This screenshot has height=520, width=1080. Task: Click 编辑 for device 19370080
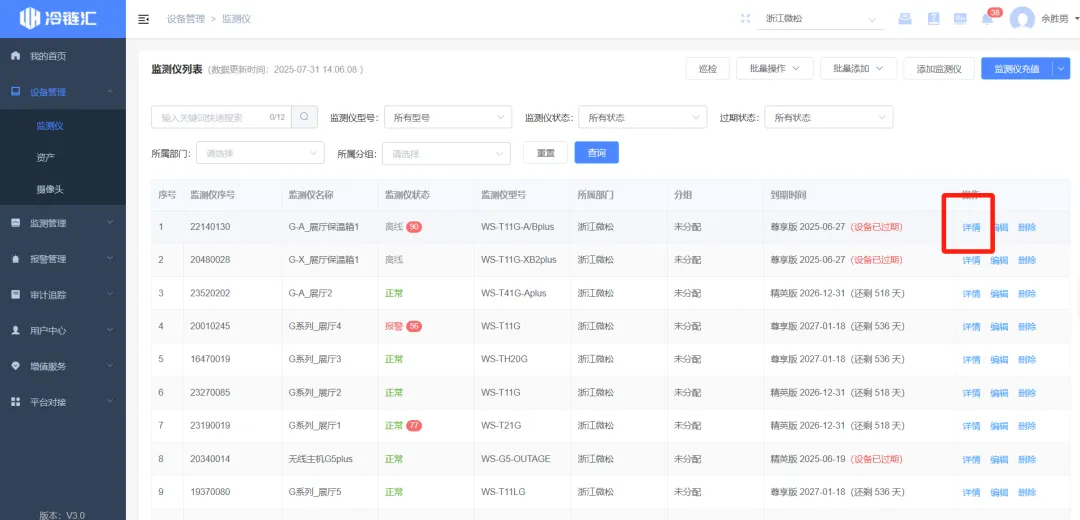pos(999,492)
